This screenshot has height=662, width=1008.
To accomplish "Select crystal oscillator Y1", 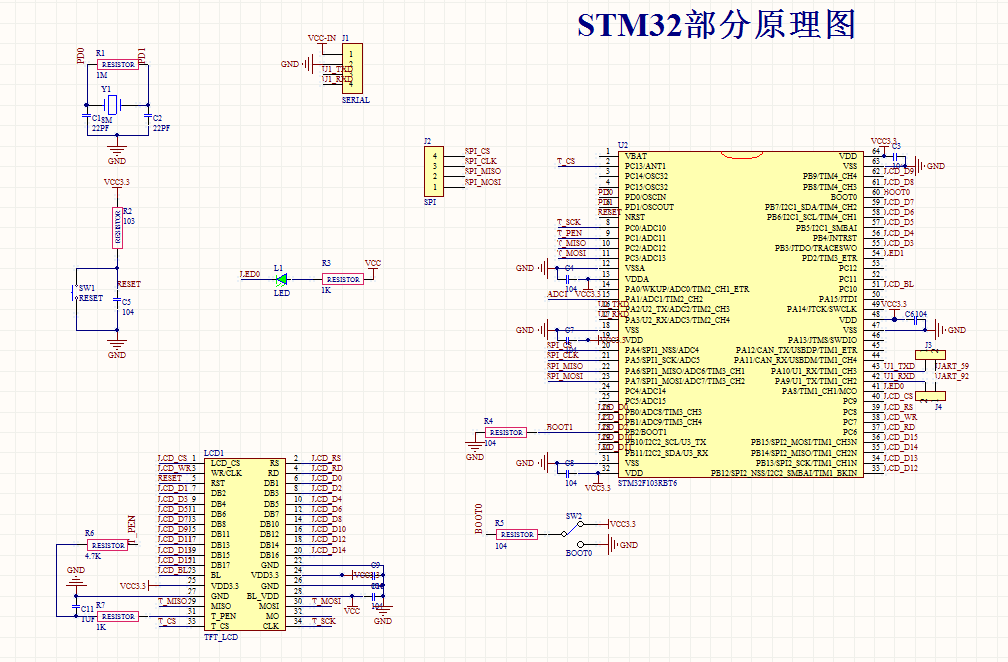I will pyautogui.click(x=112, y=104).
